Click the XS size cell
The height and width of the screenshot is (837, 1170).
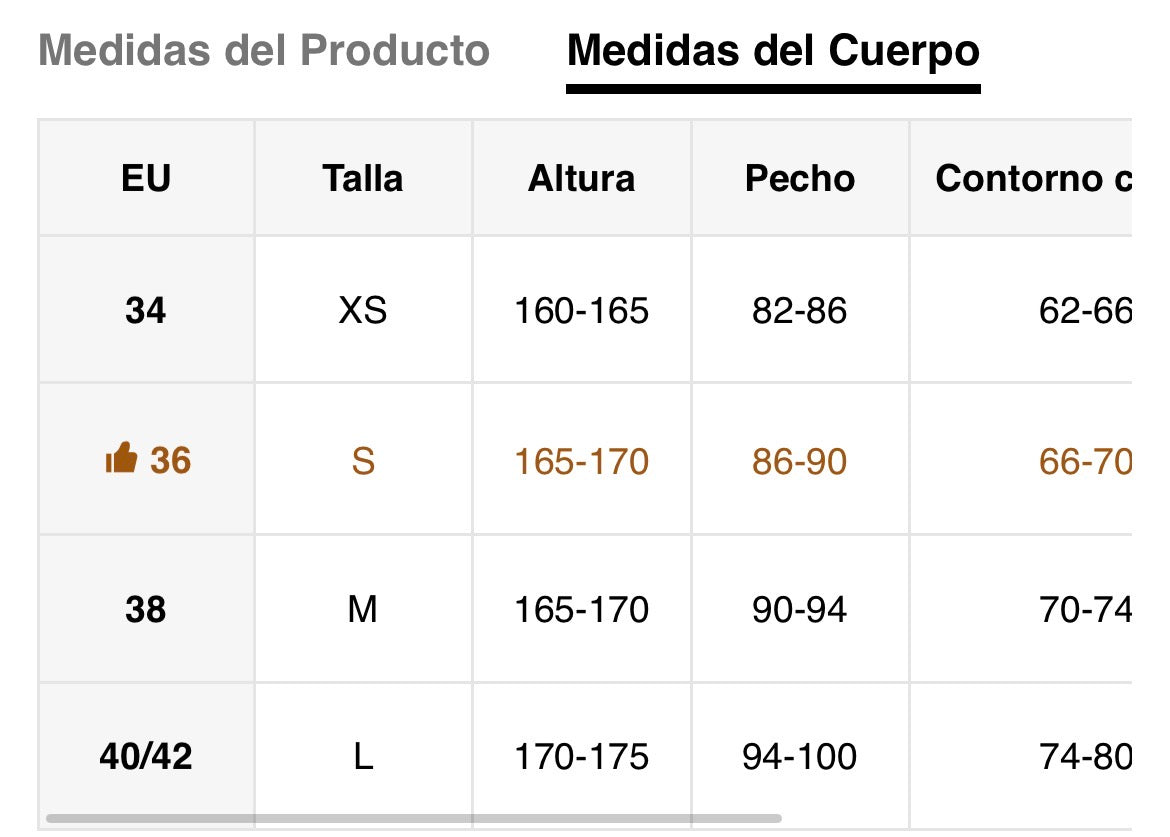point(363,311)
